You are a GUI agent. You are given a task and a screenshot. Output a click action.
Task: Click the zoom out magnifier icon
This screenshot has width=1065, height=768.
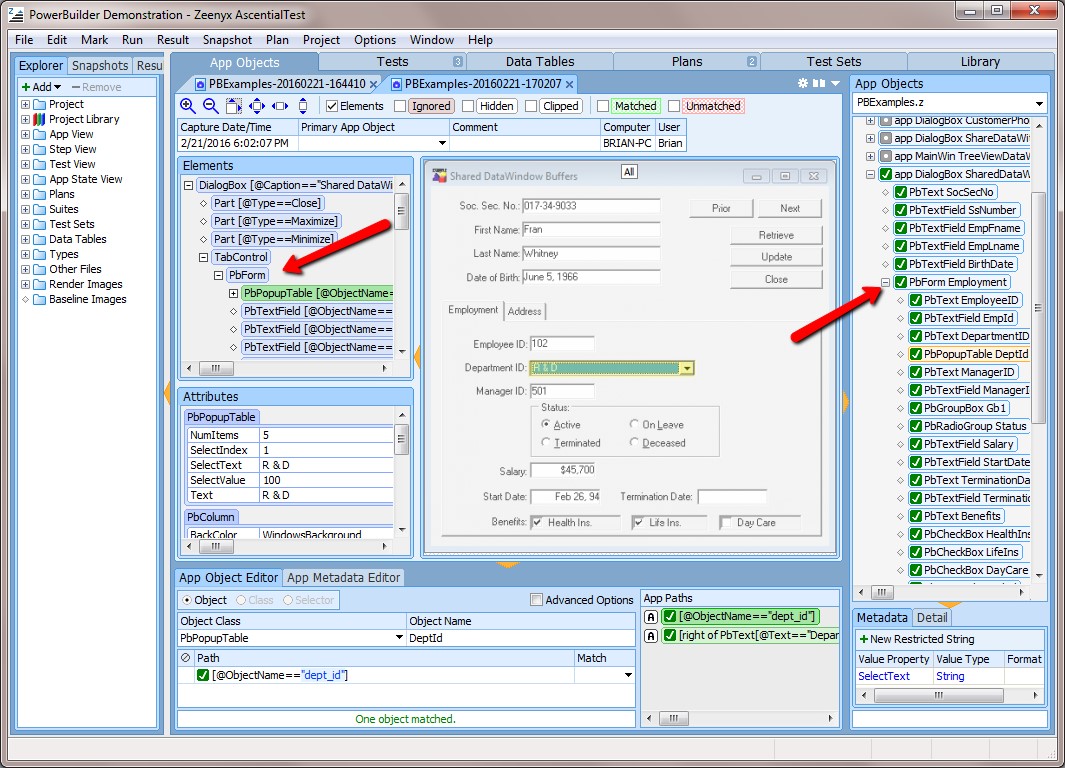[211, 106]
